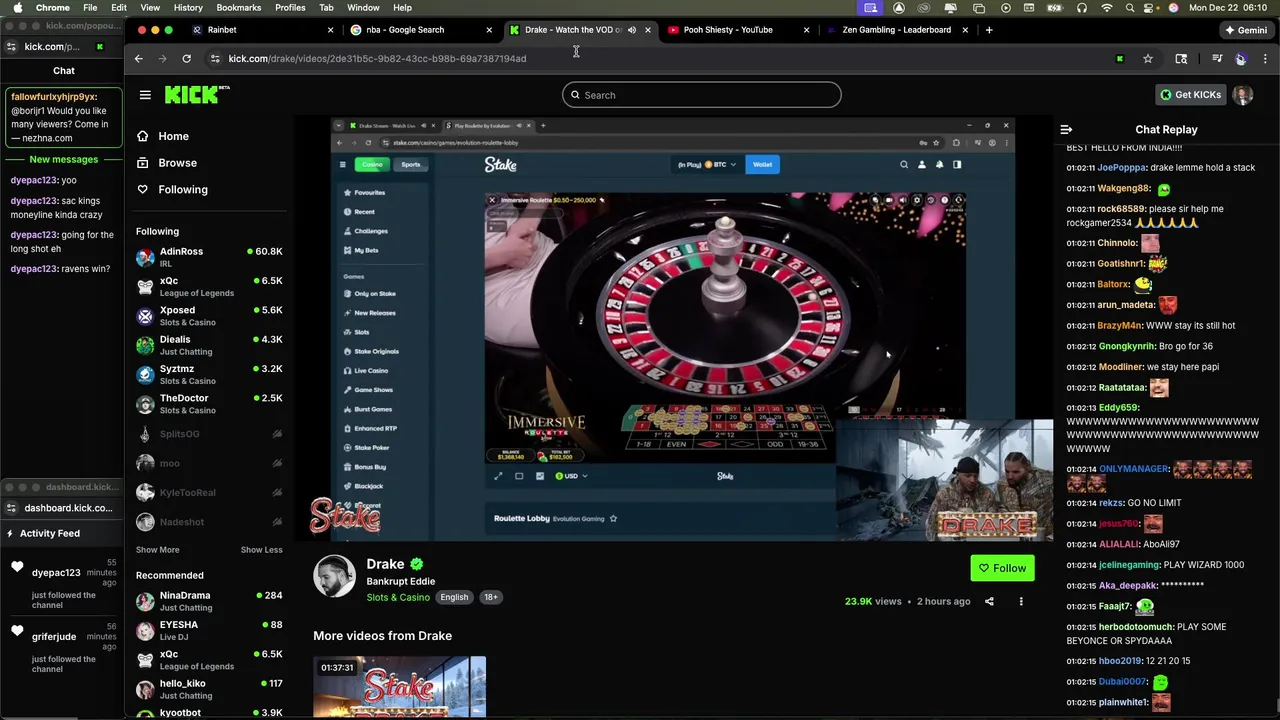1280x720 pixels.
Task: Click the KICK logo
Action: pos(196,95)
